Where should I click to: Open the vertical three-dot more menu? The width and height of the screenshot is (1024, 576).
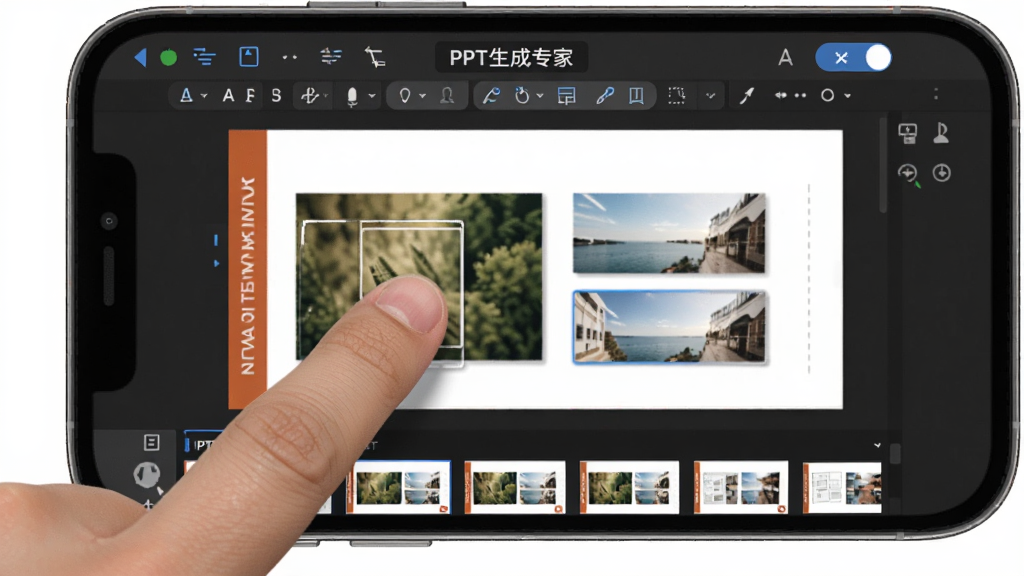click(x=936, y=94)
